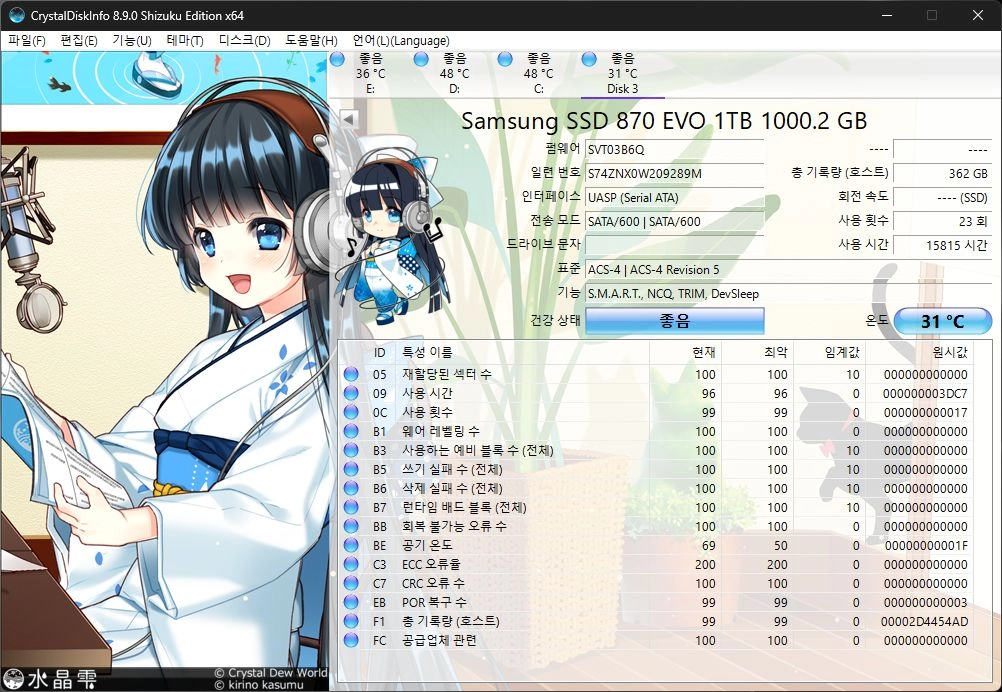Click the 기능 field S.M.A.R.T., NCQ, TRIM
The height and width of the screenshot is (692, 1002).
[789, 294]
